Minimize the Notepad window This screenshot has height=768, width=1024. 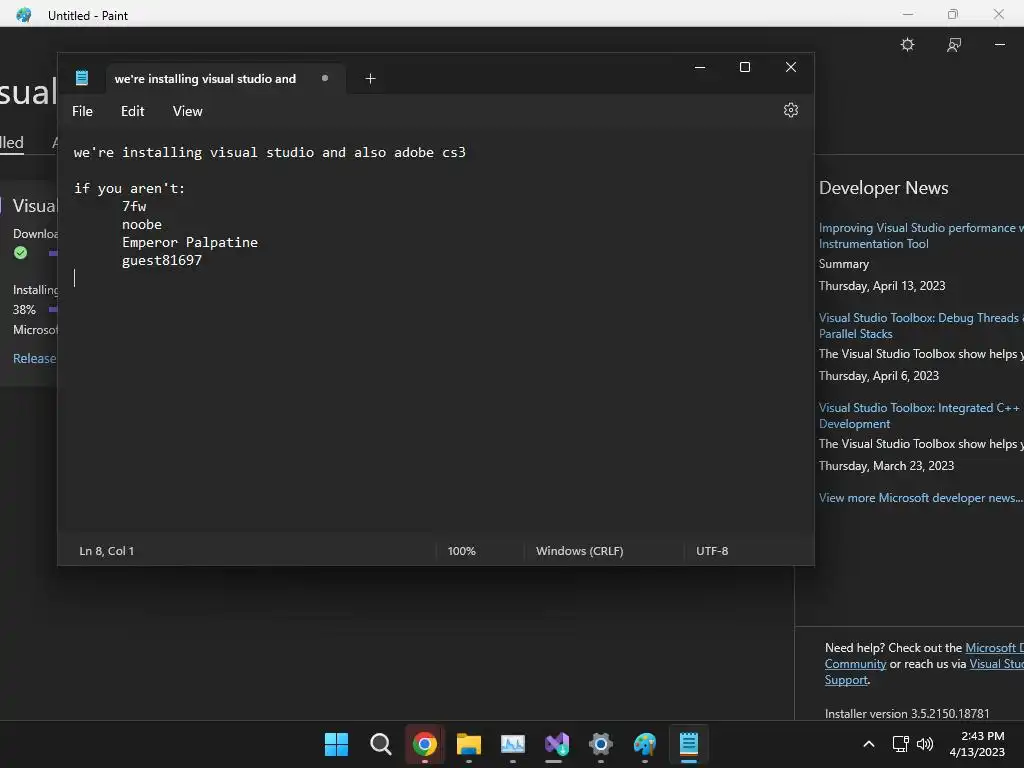point(699,67)
